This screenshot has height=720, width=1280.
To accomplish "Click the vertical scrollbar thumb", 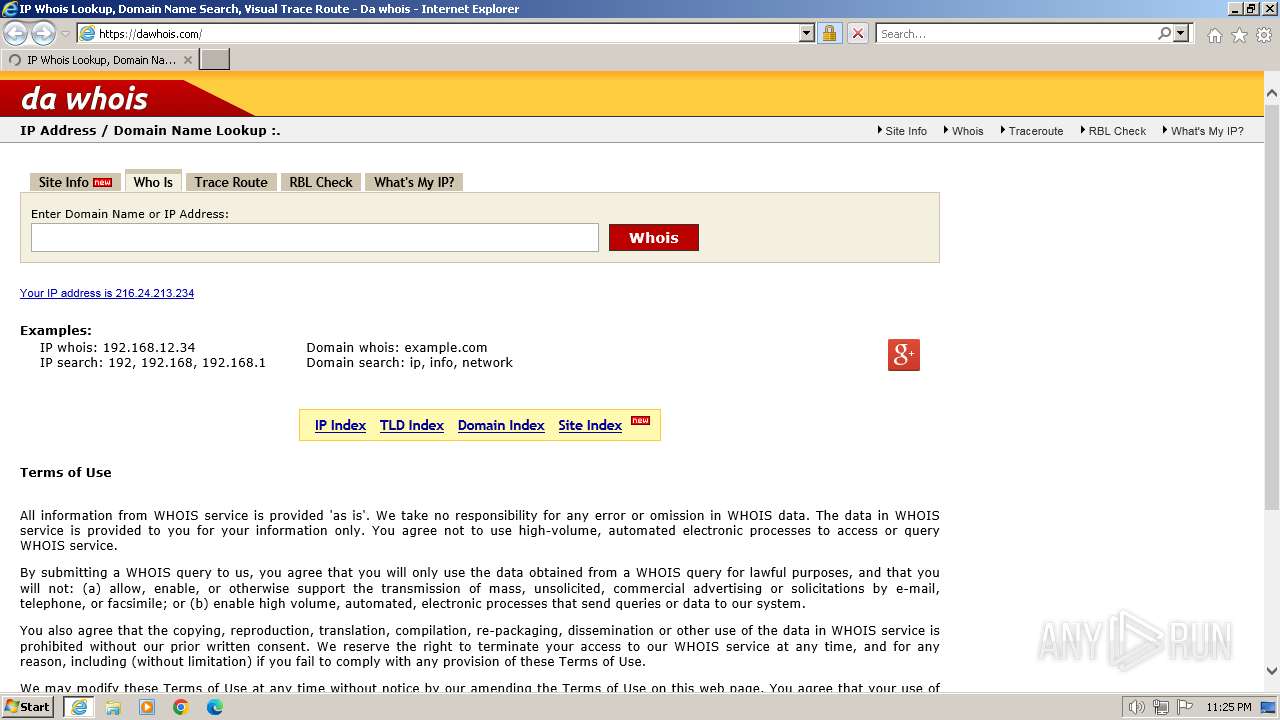I will pyautogui.click(x=1271, y=305).
